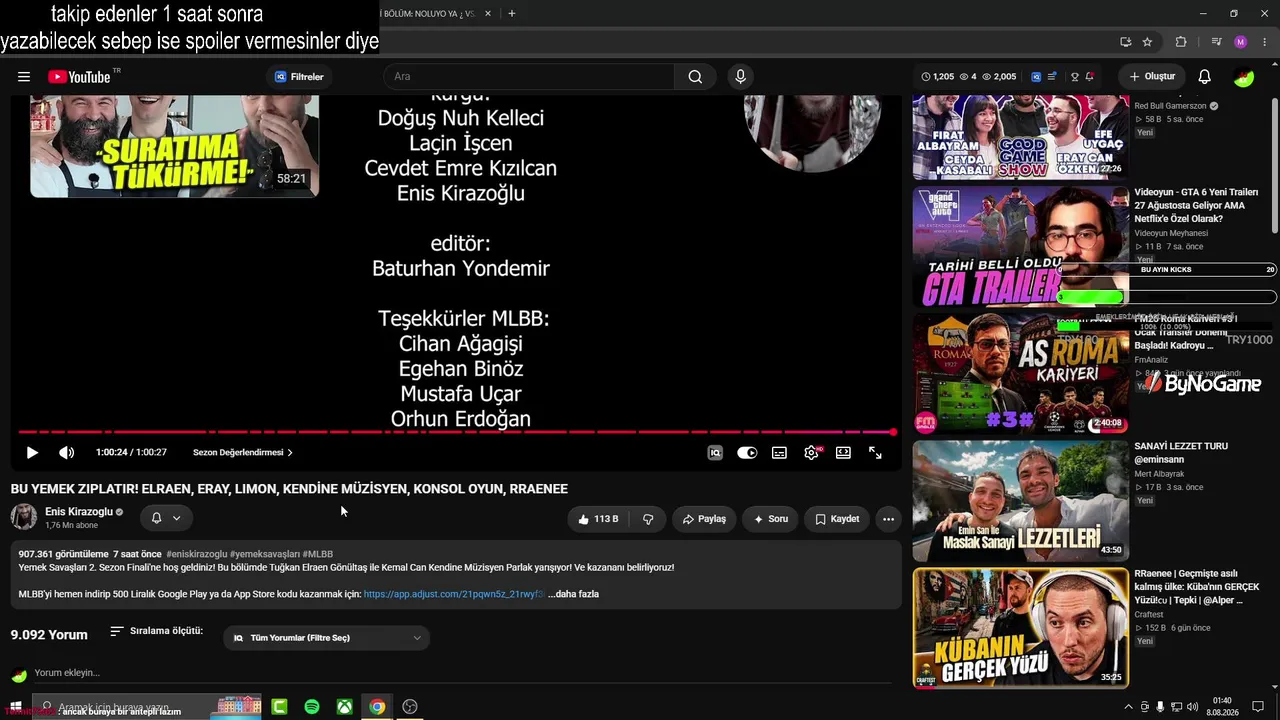Open a new browser tab

[x=512, y=13]
